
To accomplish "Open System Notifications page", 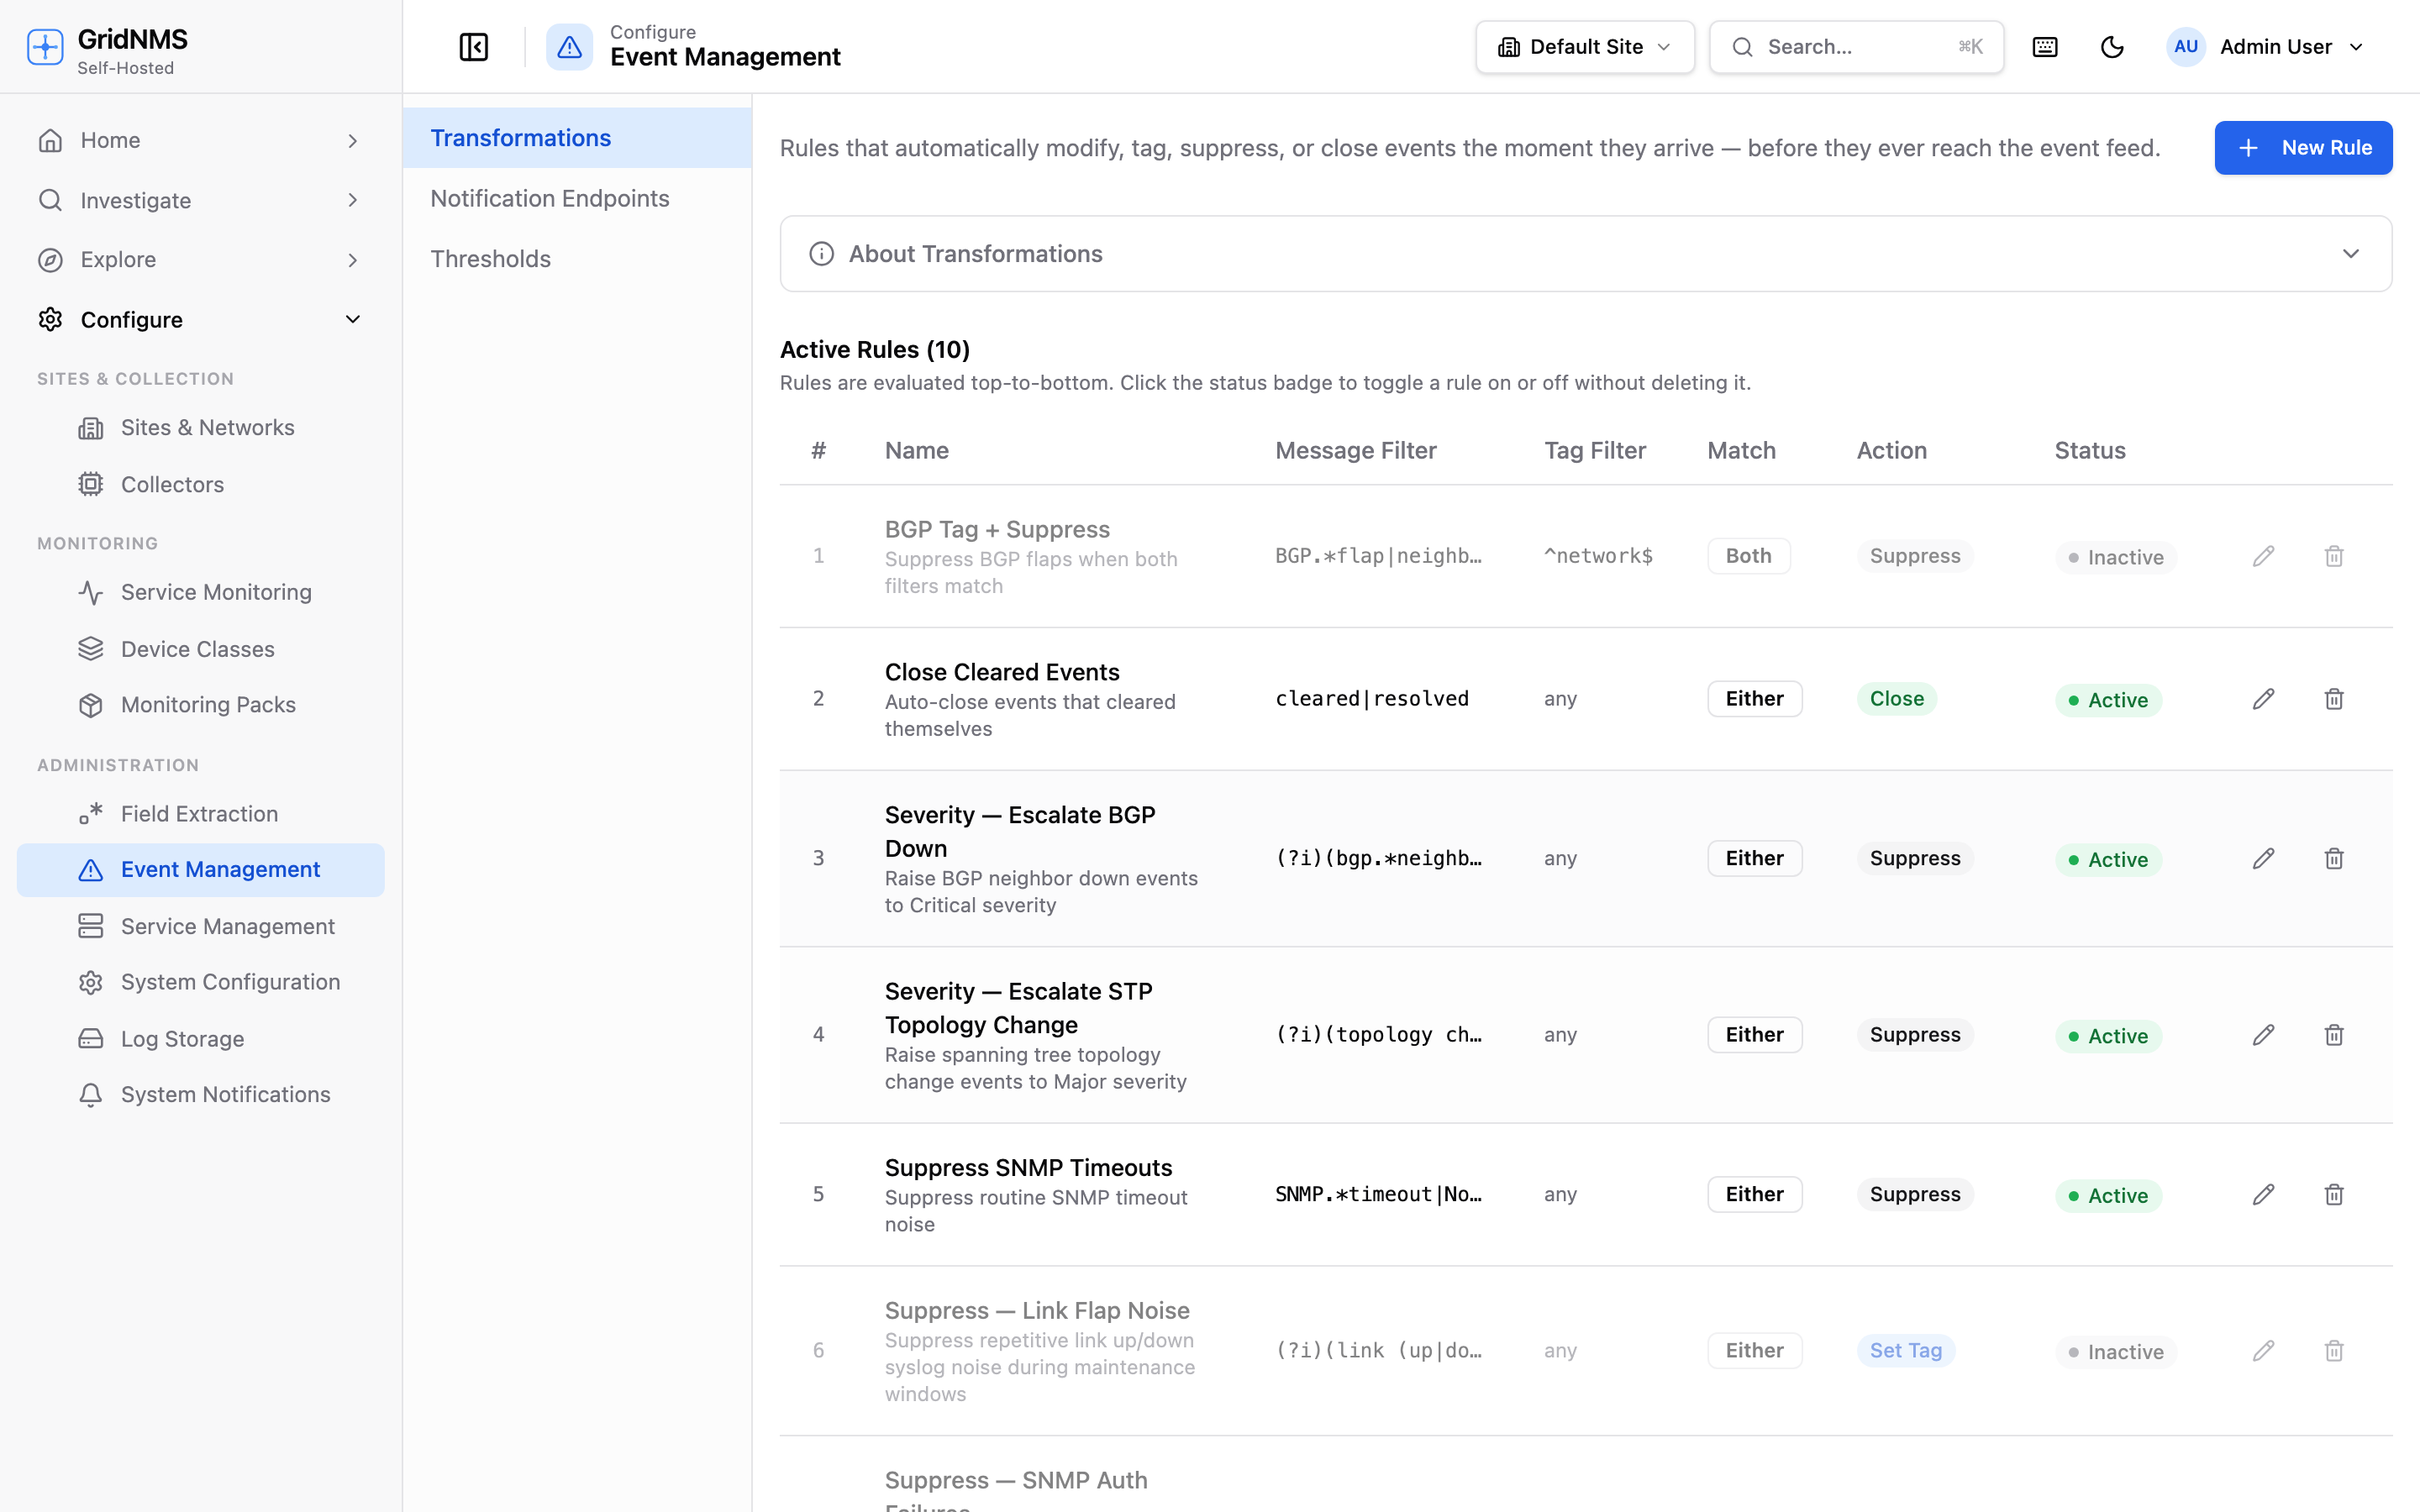I will (201, 1095).
